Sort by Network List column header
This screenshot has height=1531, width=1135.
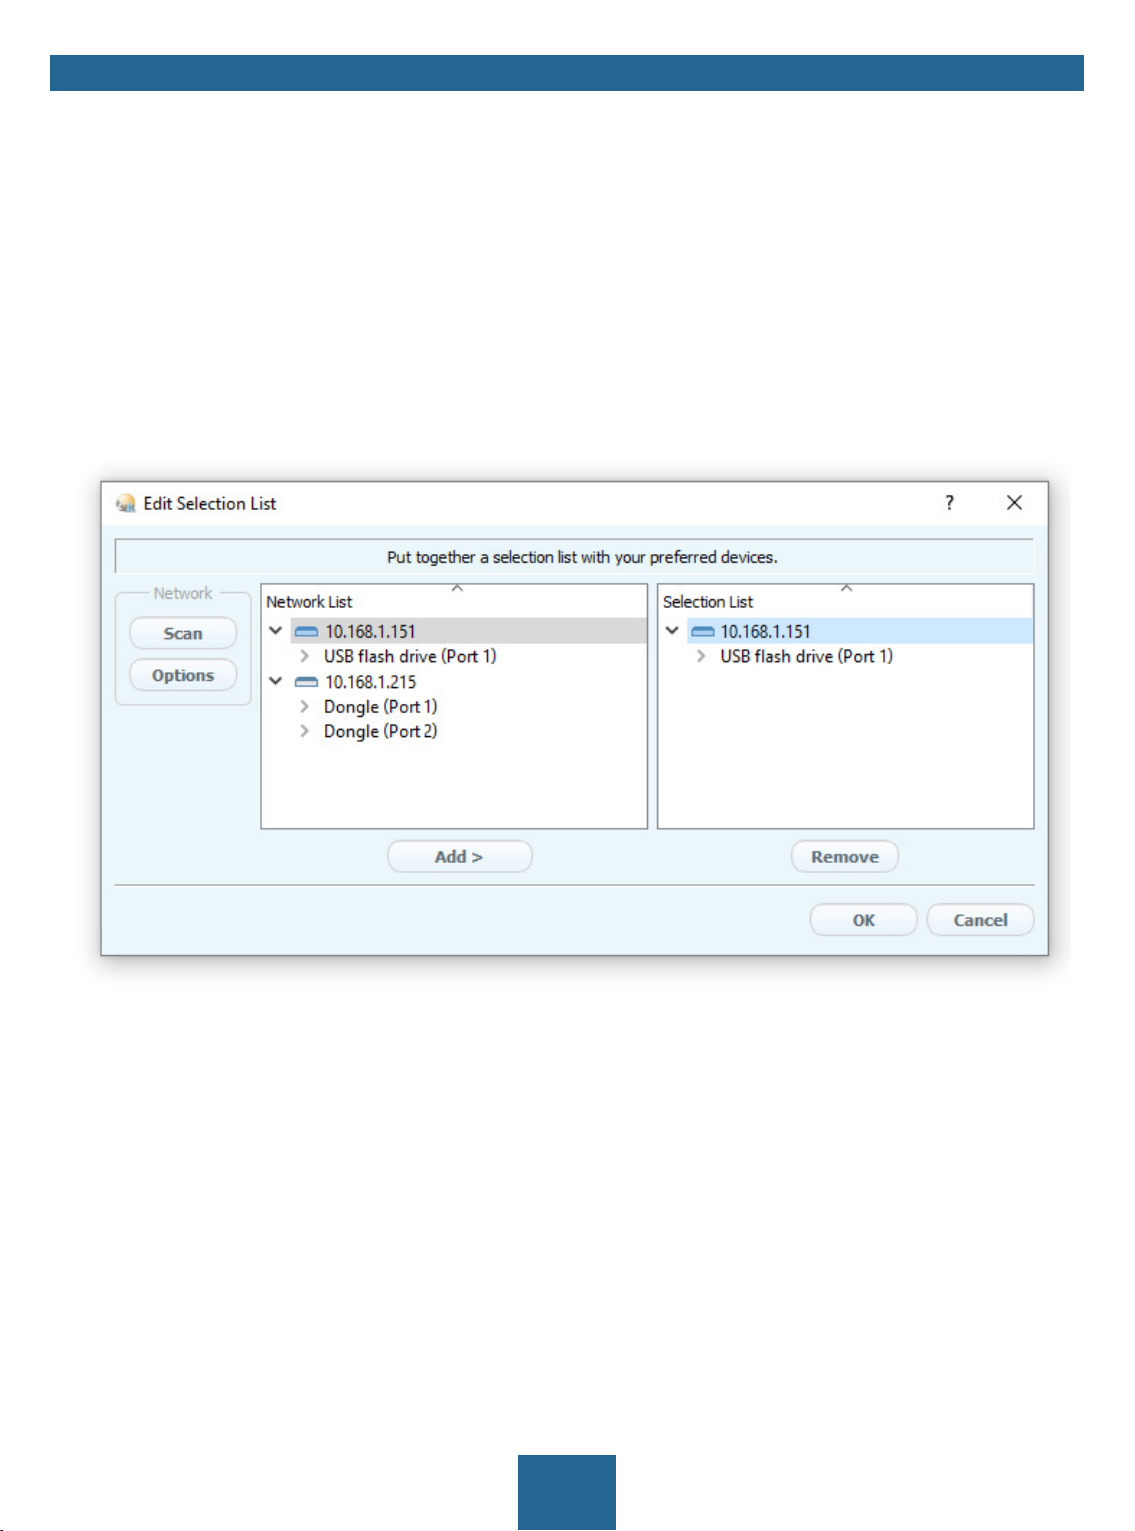454,601
